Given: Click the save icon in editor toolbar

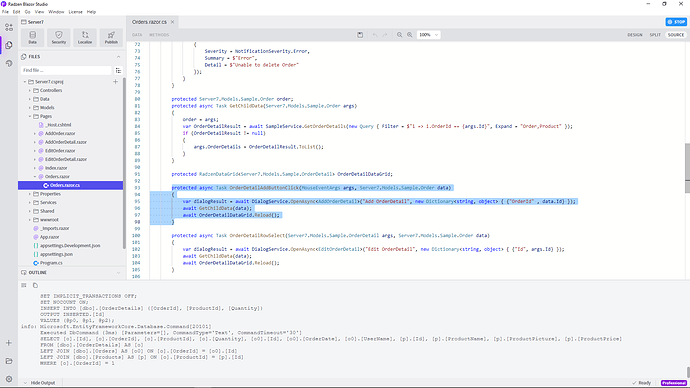Looking at the screenshot, I should pyautogui.click(x=360, y=35).
